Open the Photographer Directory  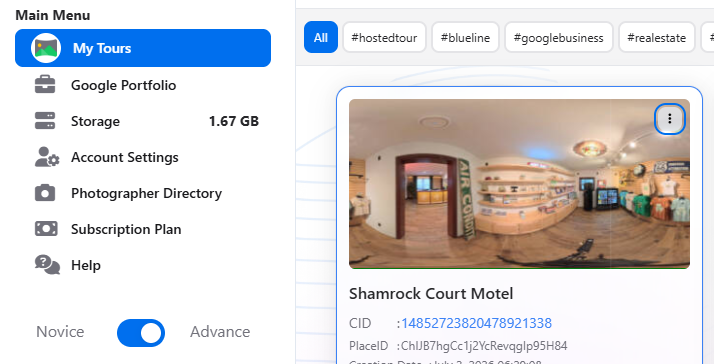click(143, 193)
